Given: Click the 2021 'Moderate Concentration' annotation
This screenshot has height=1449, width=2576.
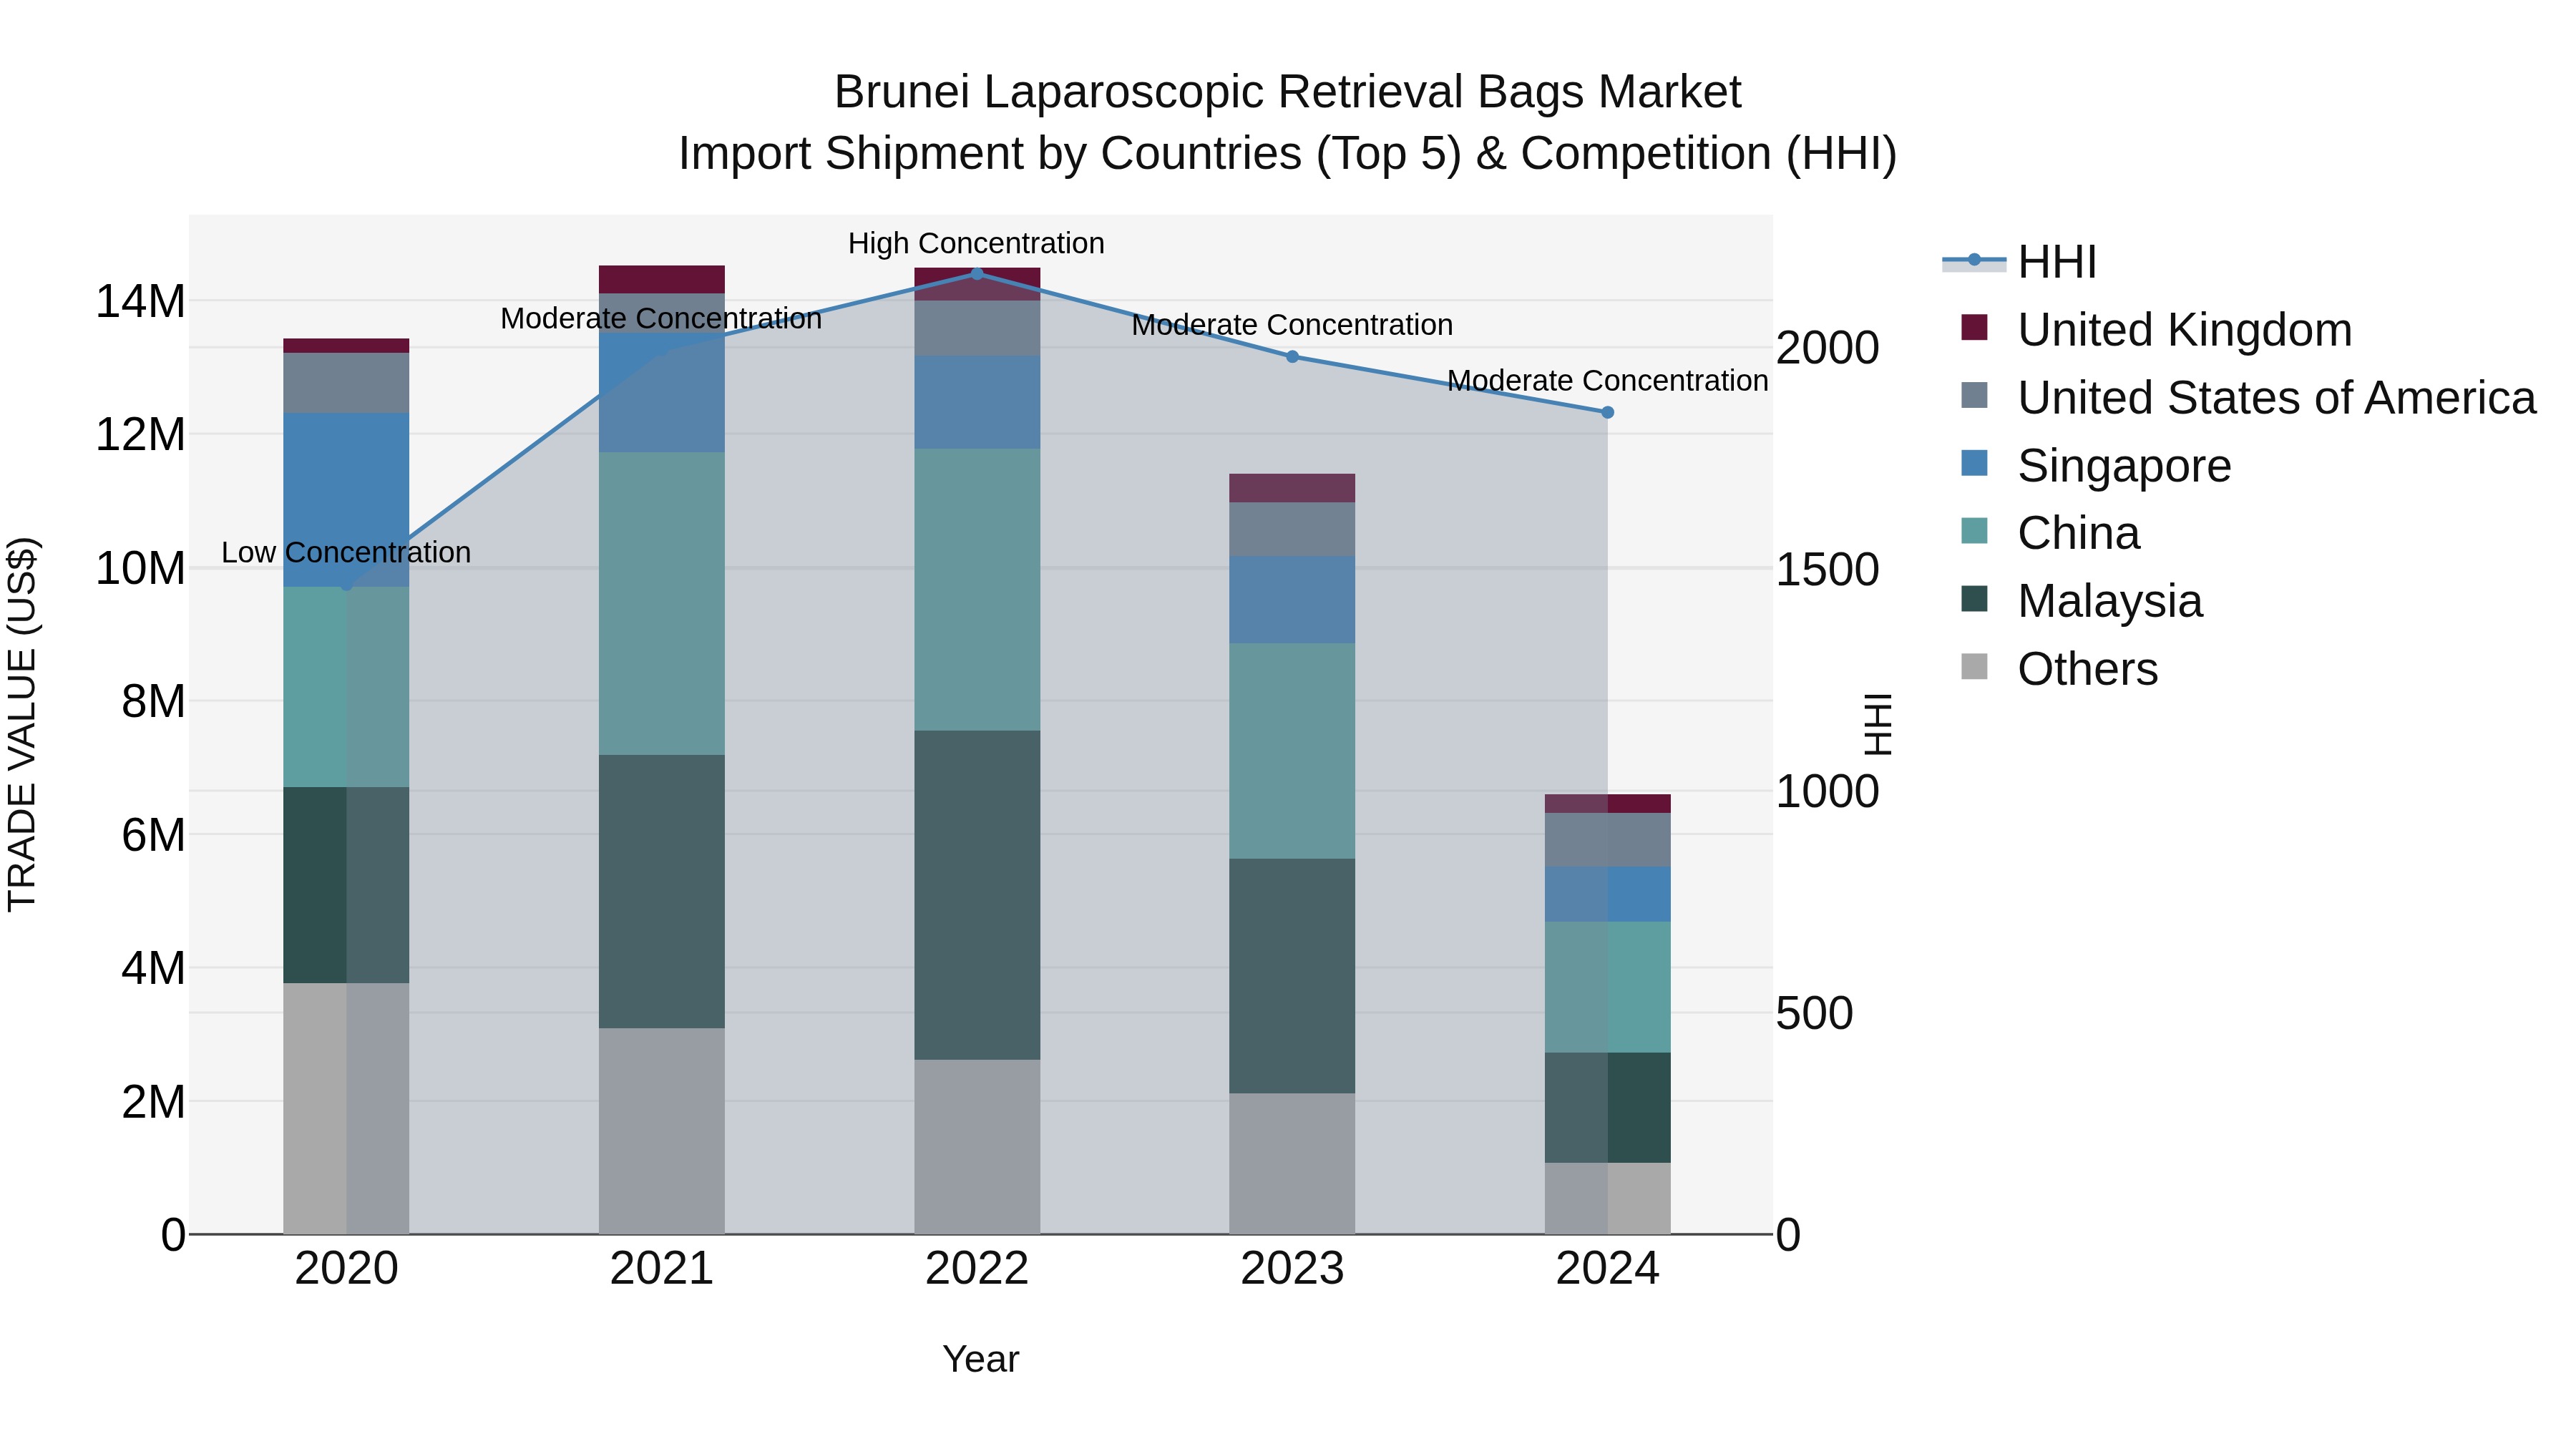Looking at the screenshot, I should [x=661, y=319].
